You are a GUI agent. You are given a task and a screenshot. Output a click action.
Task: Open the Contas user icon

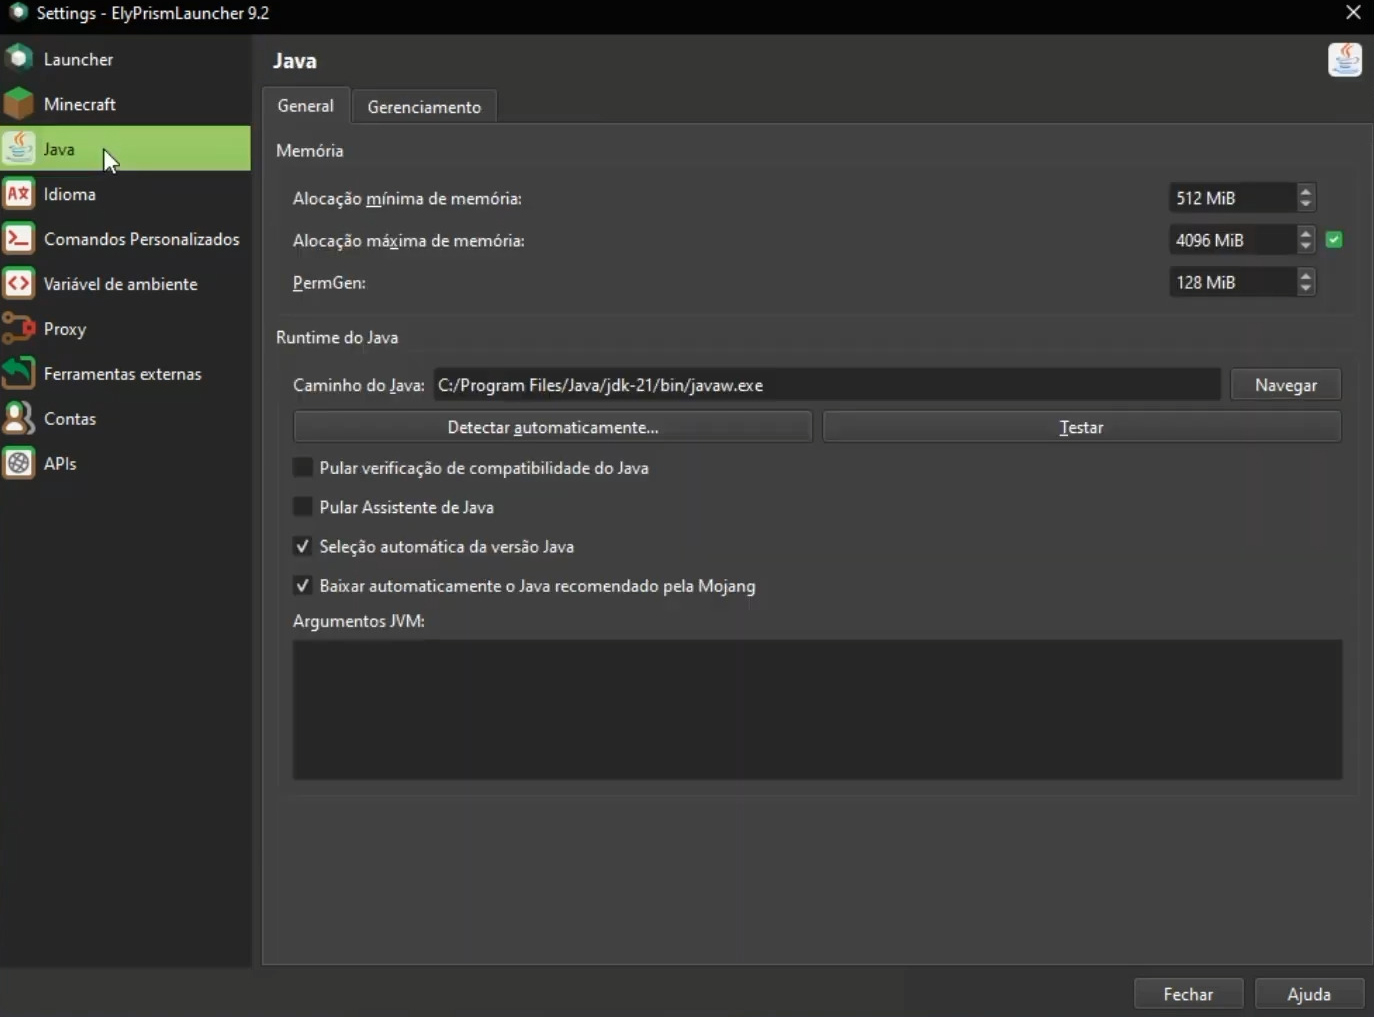tap(19, 418)
